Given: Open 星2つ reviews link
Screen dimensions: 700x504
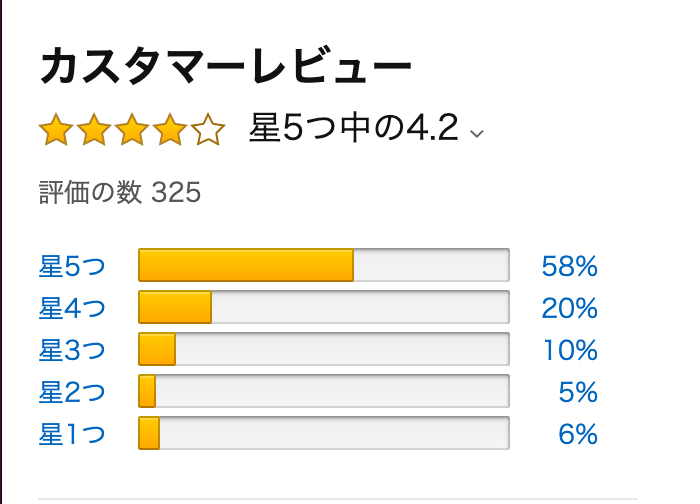Looking at the screenshot, I should pyautogui.click(x=72, y=392).
